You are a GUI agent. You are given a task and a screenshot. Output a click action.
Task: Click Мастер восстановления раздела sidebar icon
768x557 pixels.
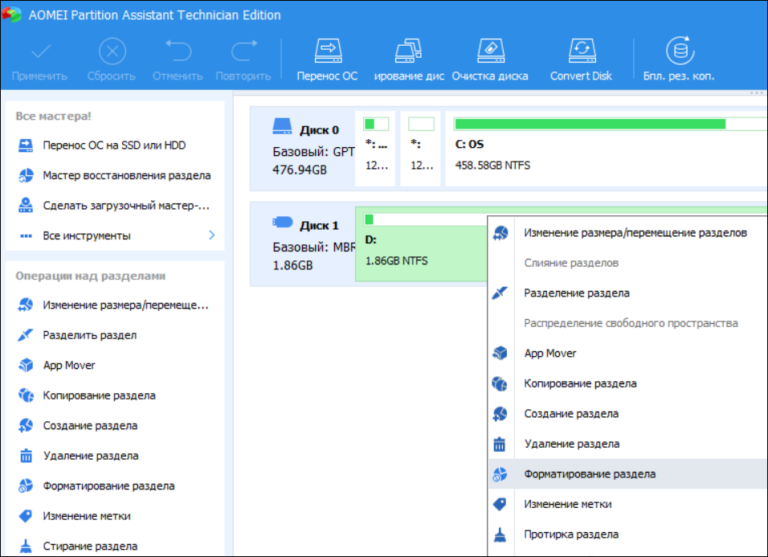tap(25, 175)
